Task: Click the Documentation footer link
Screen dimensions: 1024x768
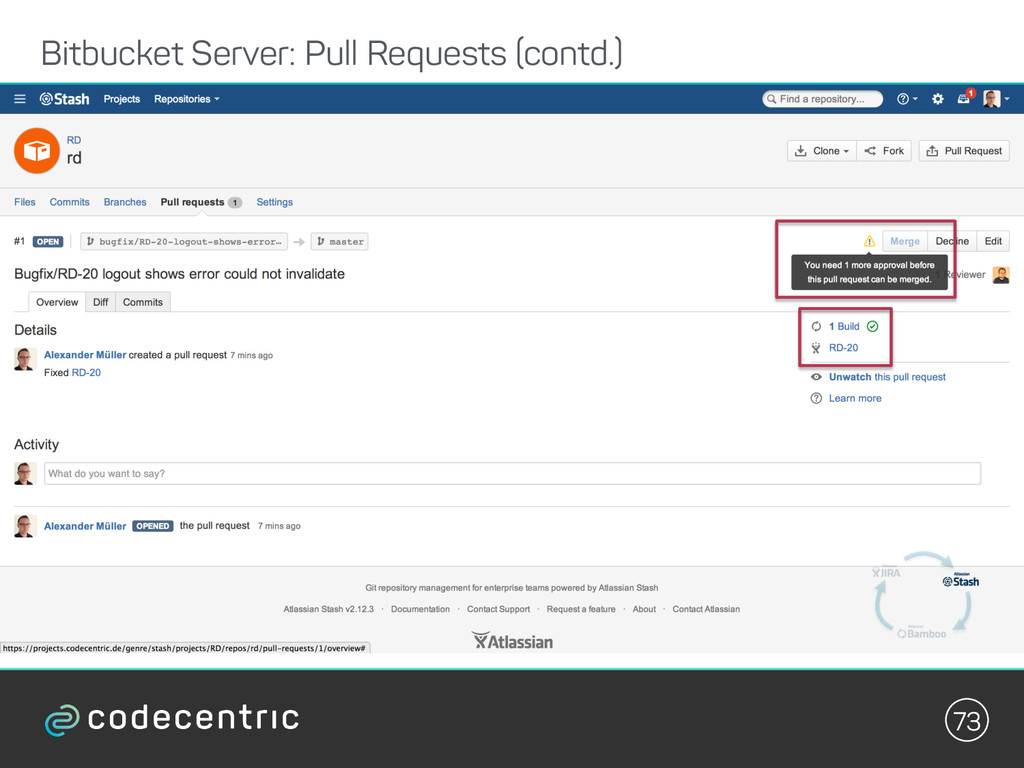Action: (420, 609)
